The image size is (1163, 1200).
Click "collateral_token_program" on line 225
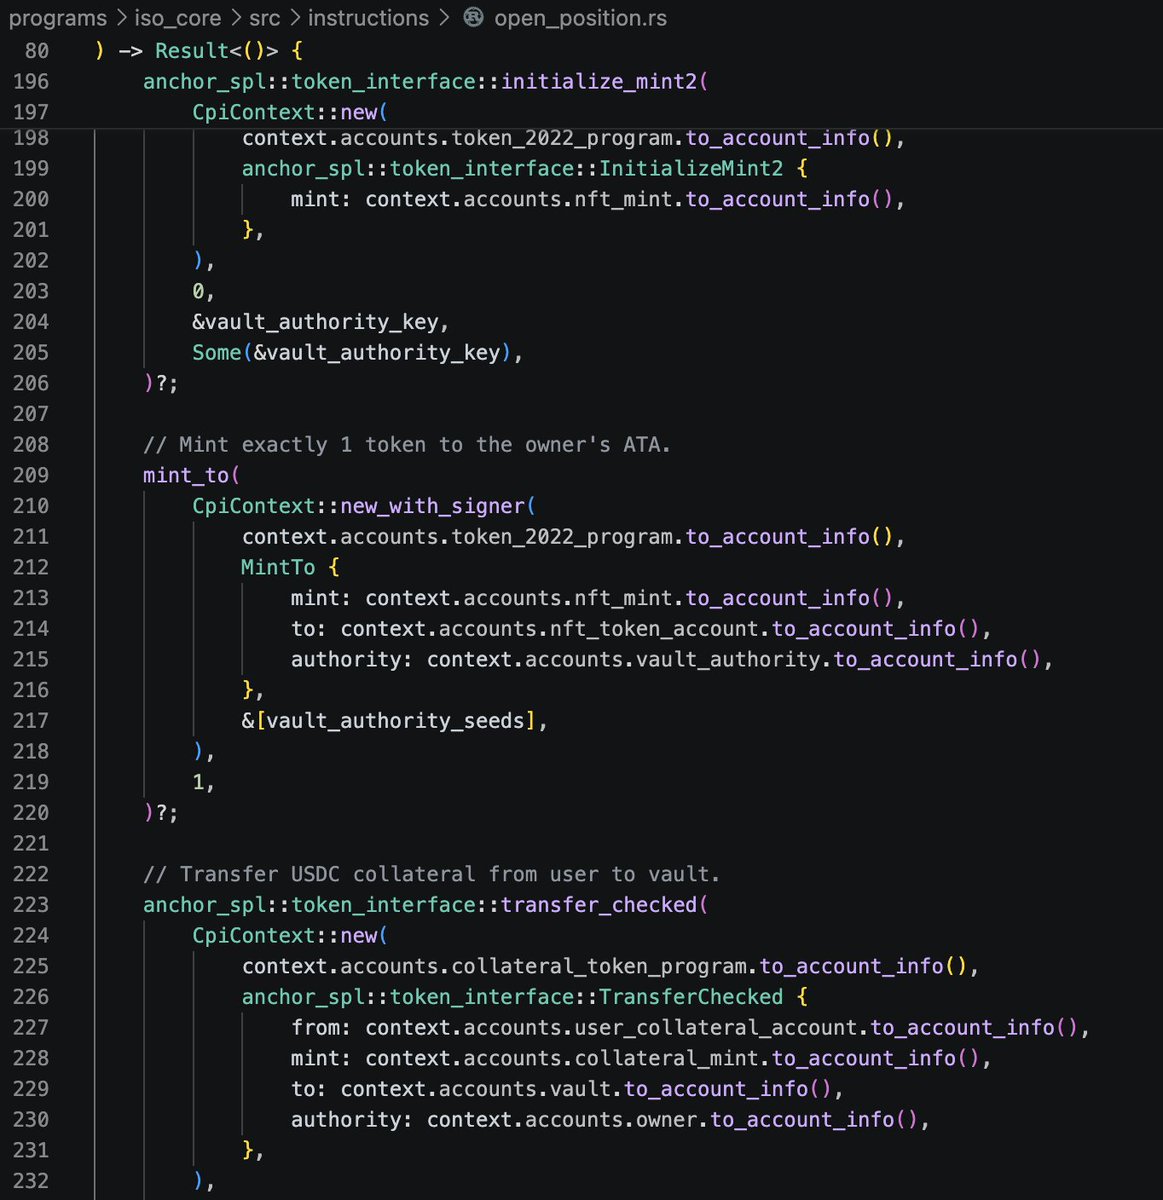pyautogui.click(x=599, y=966)
